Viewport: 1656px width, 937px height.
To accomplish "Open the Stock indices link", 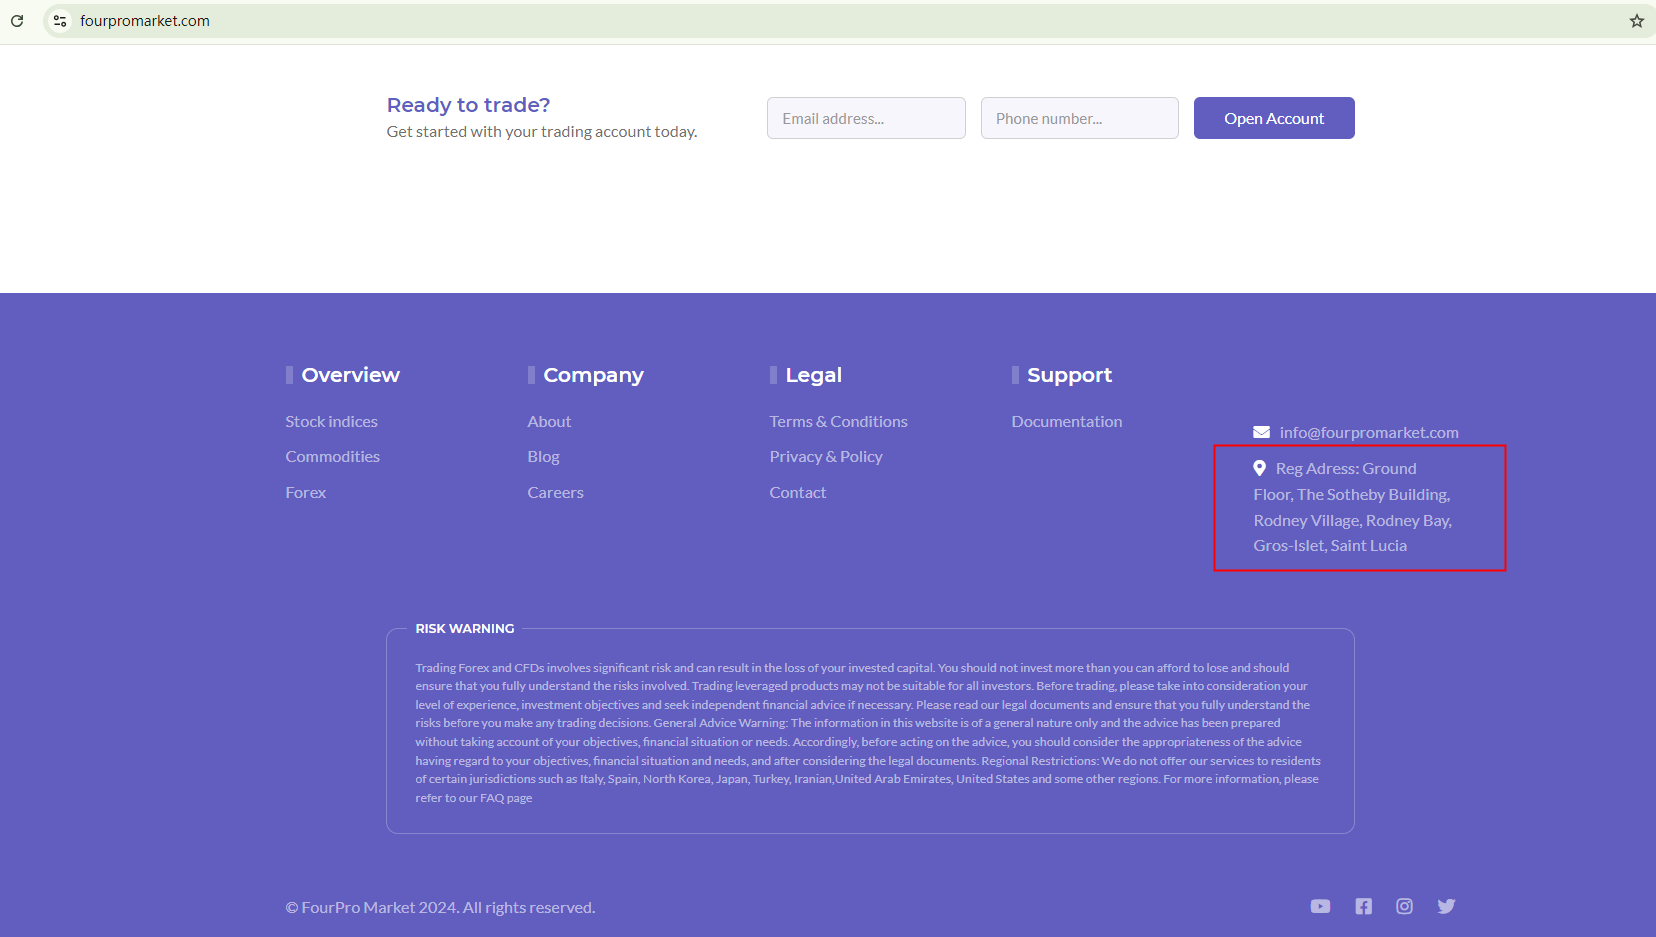I will [x=331, y=422].
